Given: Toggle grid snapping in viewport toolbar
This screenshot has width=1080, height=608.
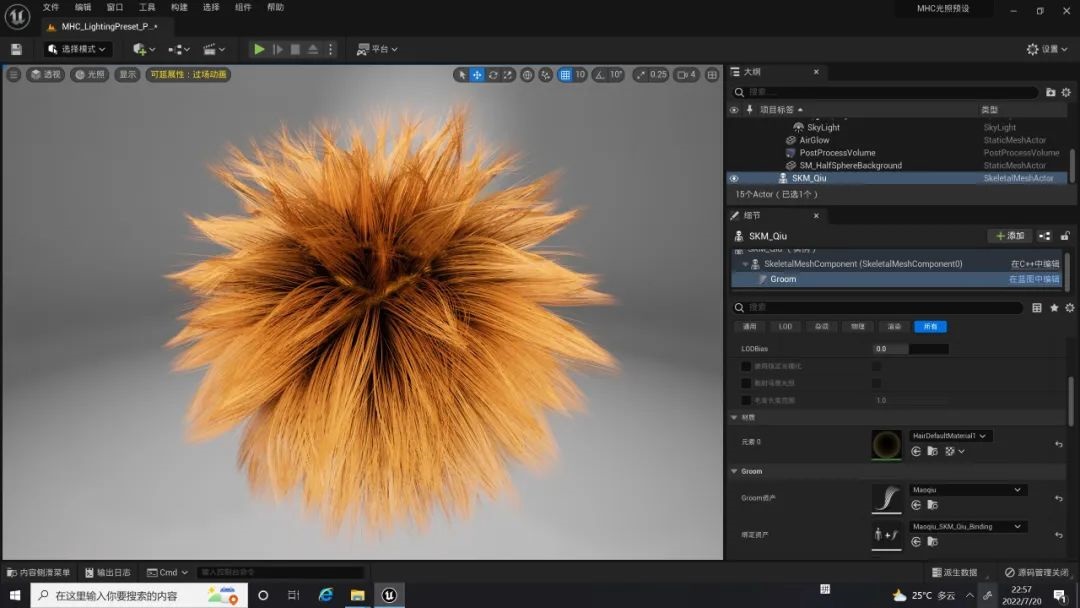Looking at the screenshot, I should click(x=565, y=75).
